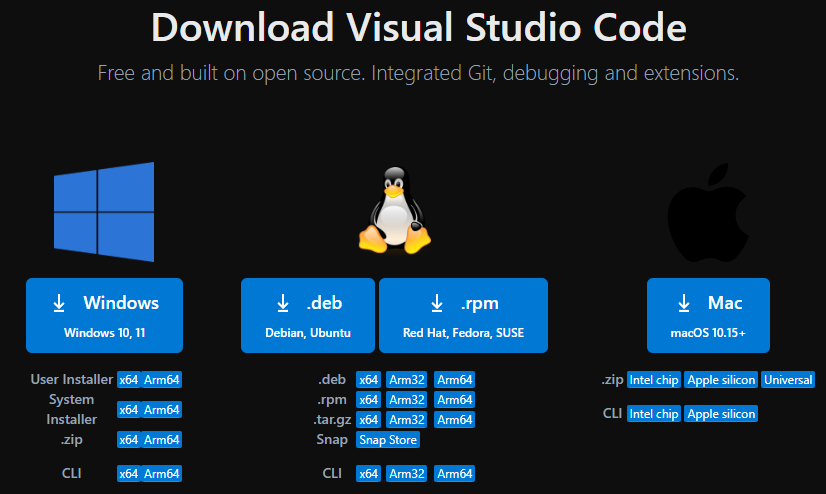This screenshot has height=494, width=826.
Task: Get the Mac .zip for Intel chip
Action: point(654,380)
